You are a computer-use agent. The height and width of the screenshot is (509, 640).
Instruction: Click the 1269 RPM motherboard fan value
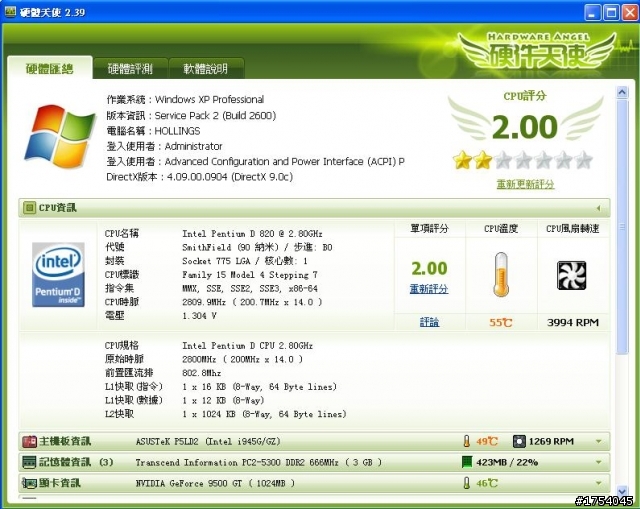tap(551, 441)
